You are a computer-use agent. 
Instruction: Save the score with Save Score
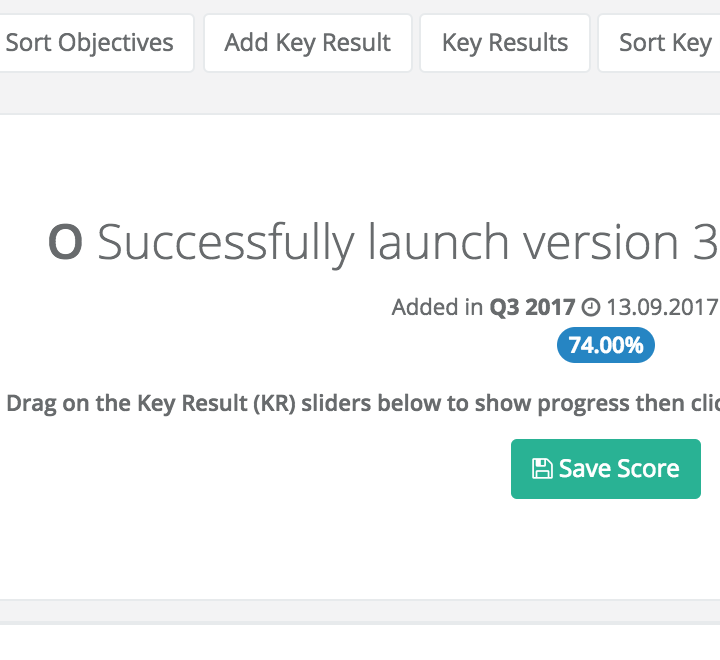pyautogui.click(x=606, y=469)
